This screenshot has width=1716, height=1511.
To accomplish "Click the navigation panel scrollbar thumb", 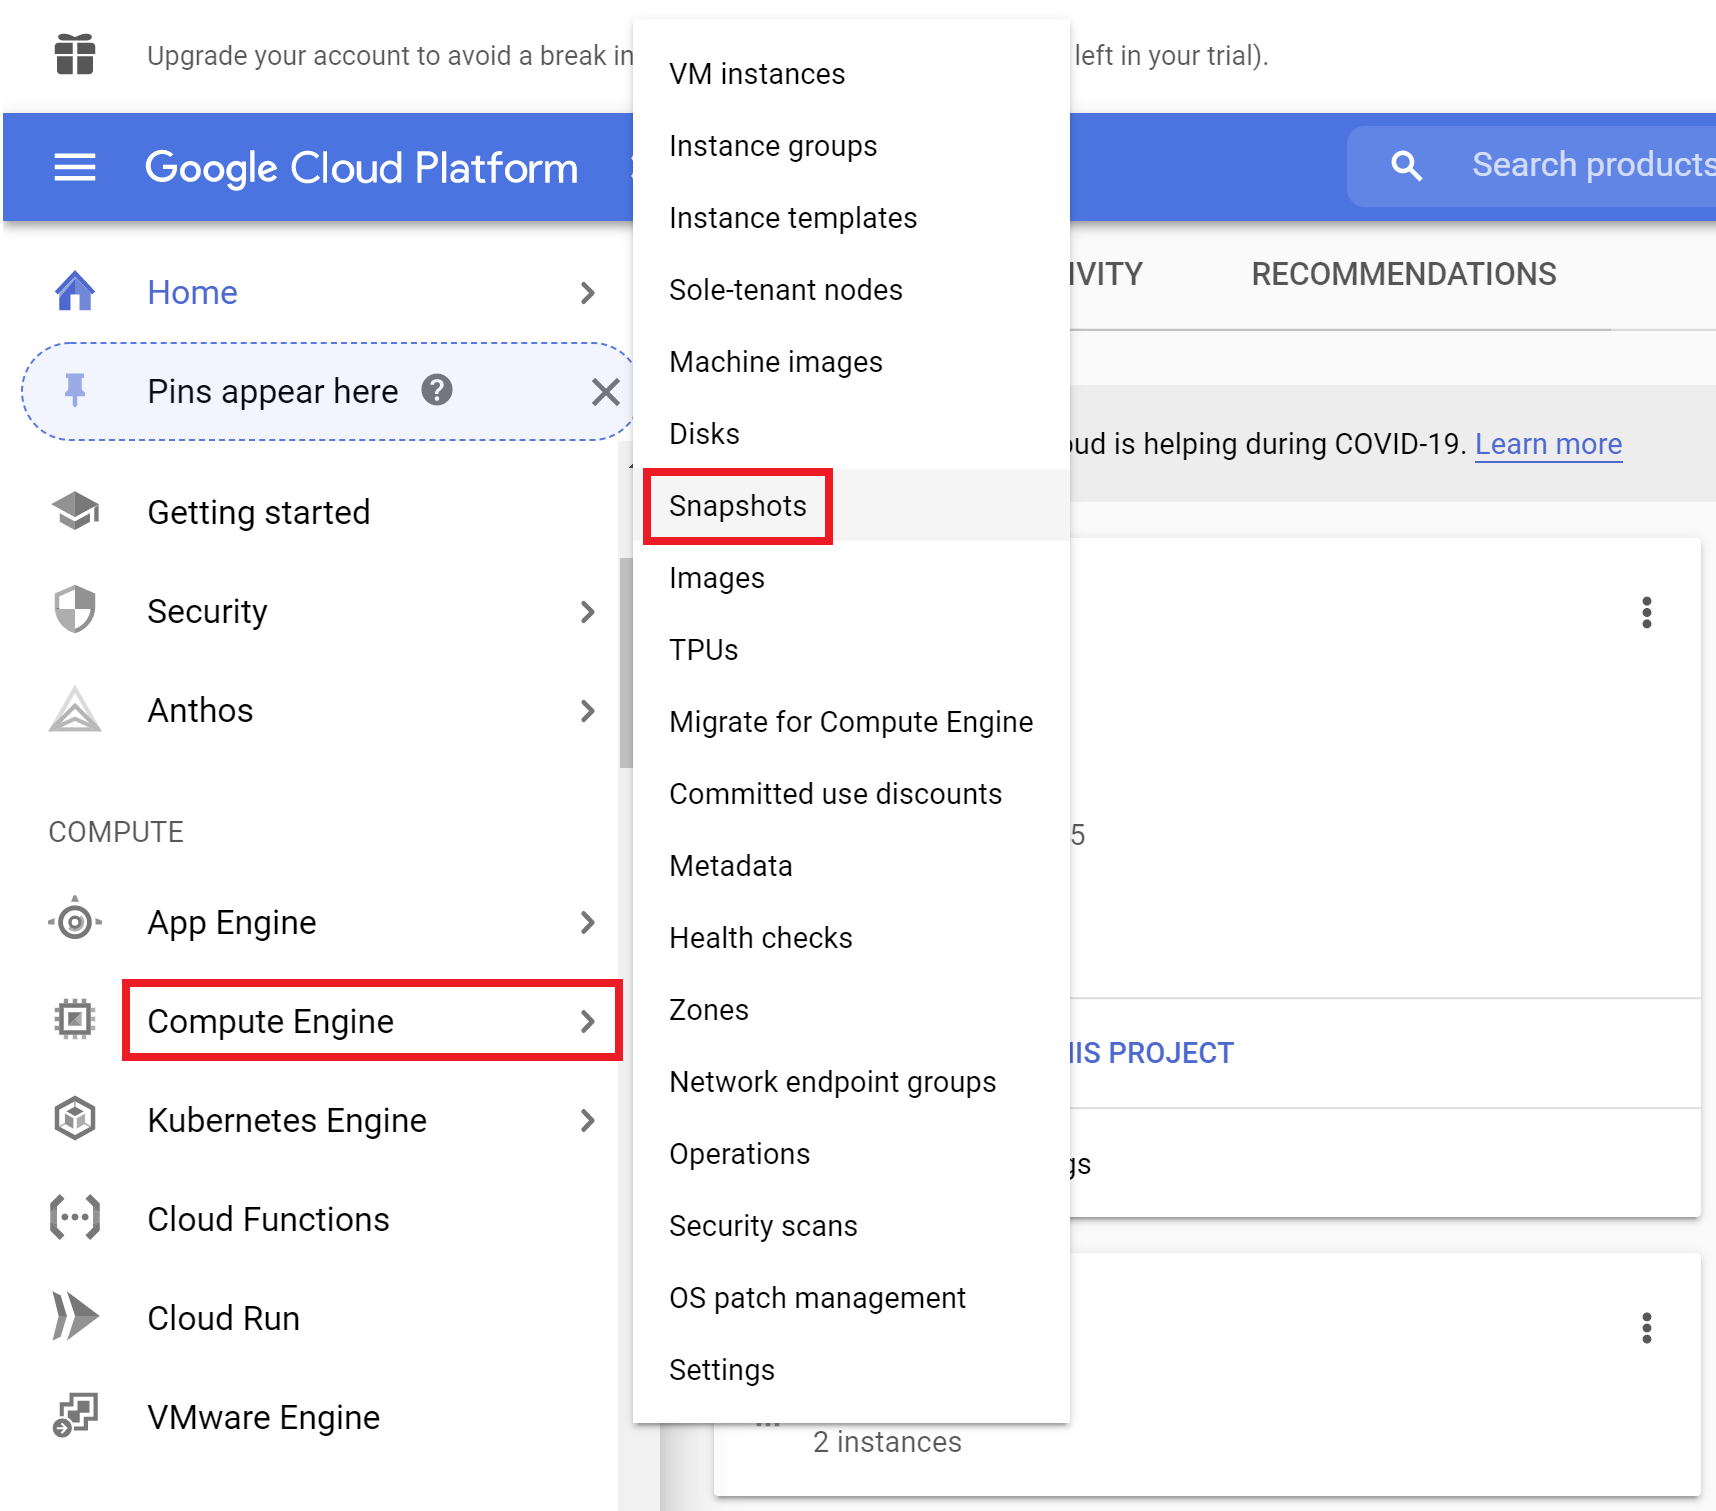I will pos(626,662).
